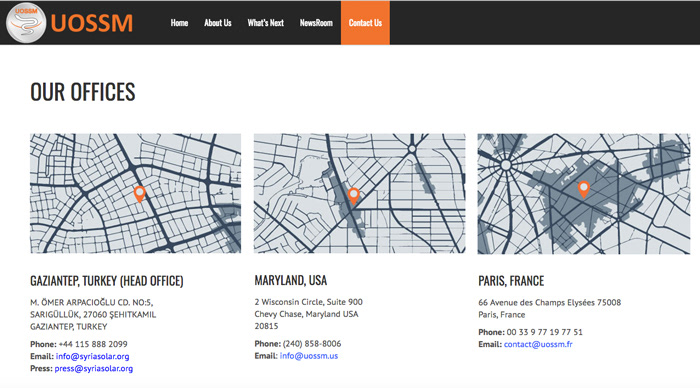Click the UOSSM round logo icon

coord(26,23)
